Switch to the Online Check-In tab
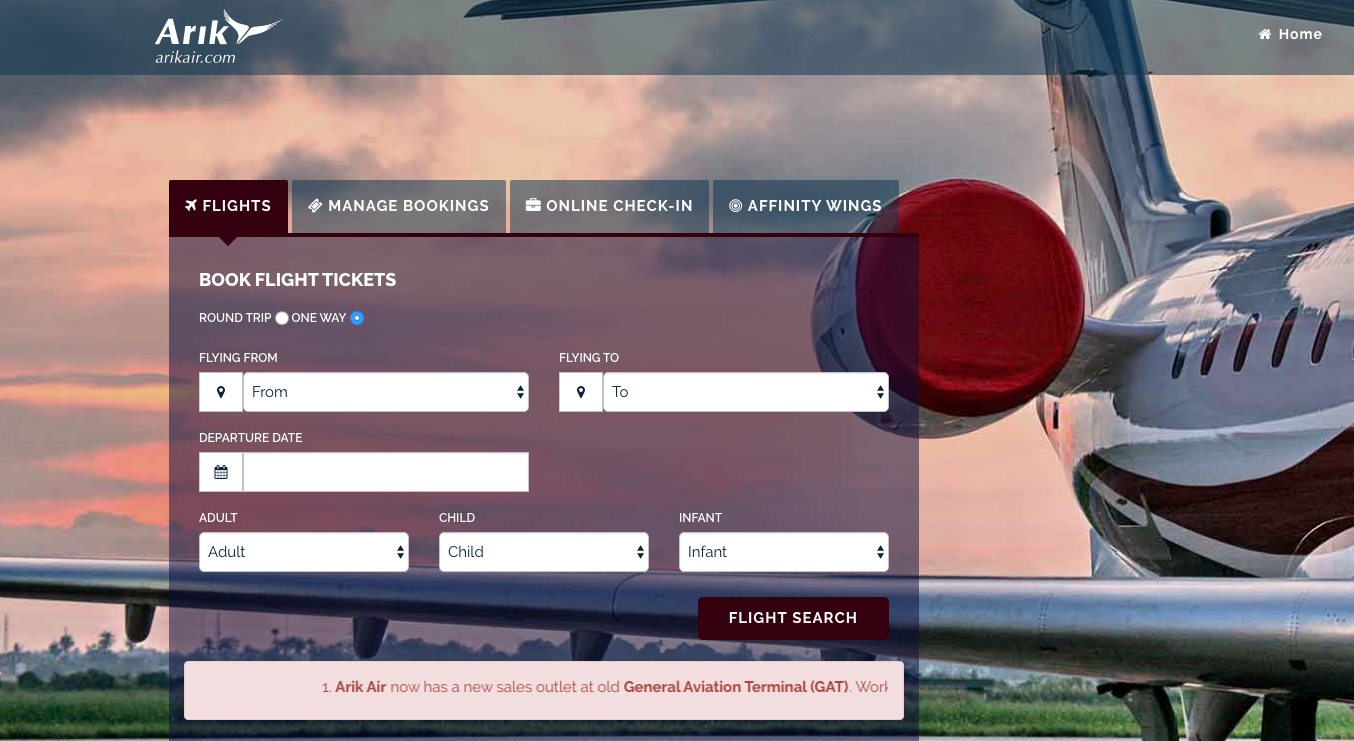The width and height of the screenshot is (1354, 741). click(609, 206)
